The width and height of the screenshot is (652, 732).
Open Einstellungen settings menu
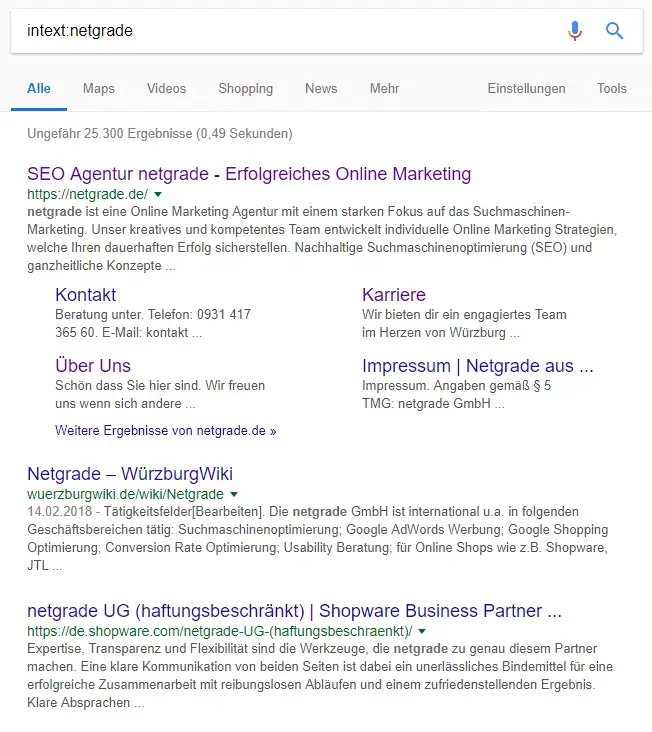click(x=526, y=89)
